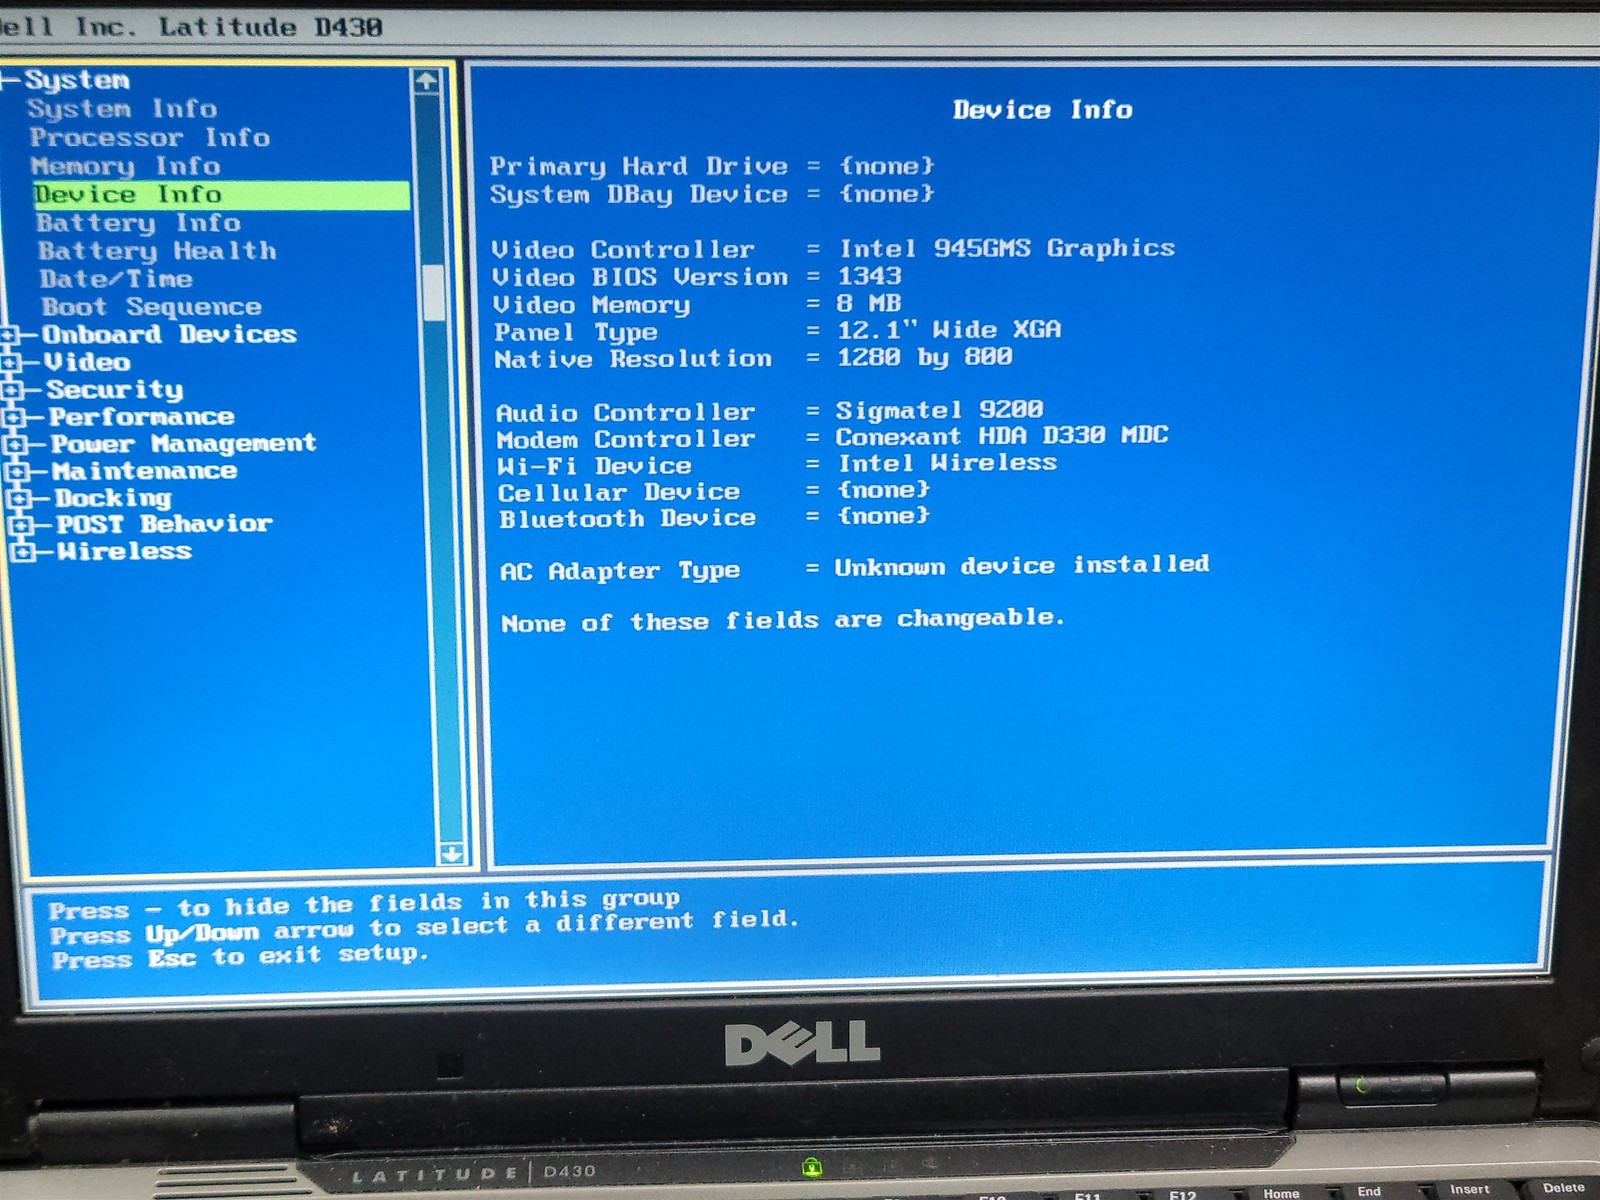Click Conexant HDA D330 MDC value
Screen dimensions: 1600x1200
1002,436
